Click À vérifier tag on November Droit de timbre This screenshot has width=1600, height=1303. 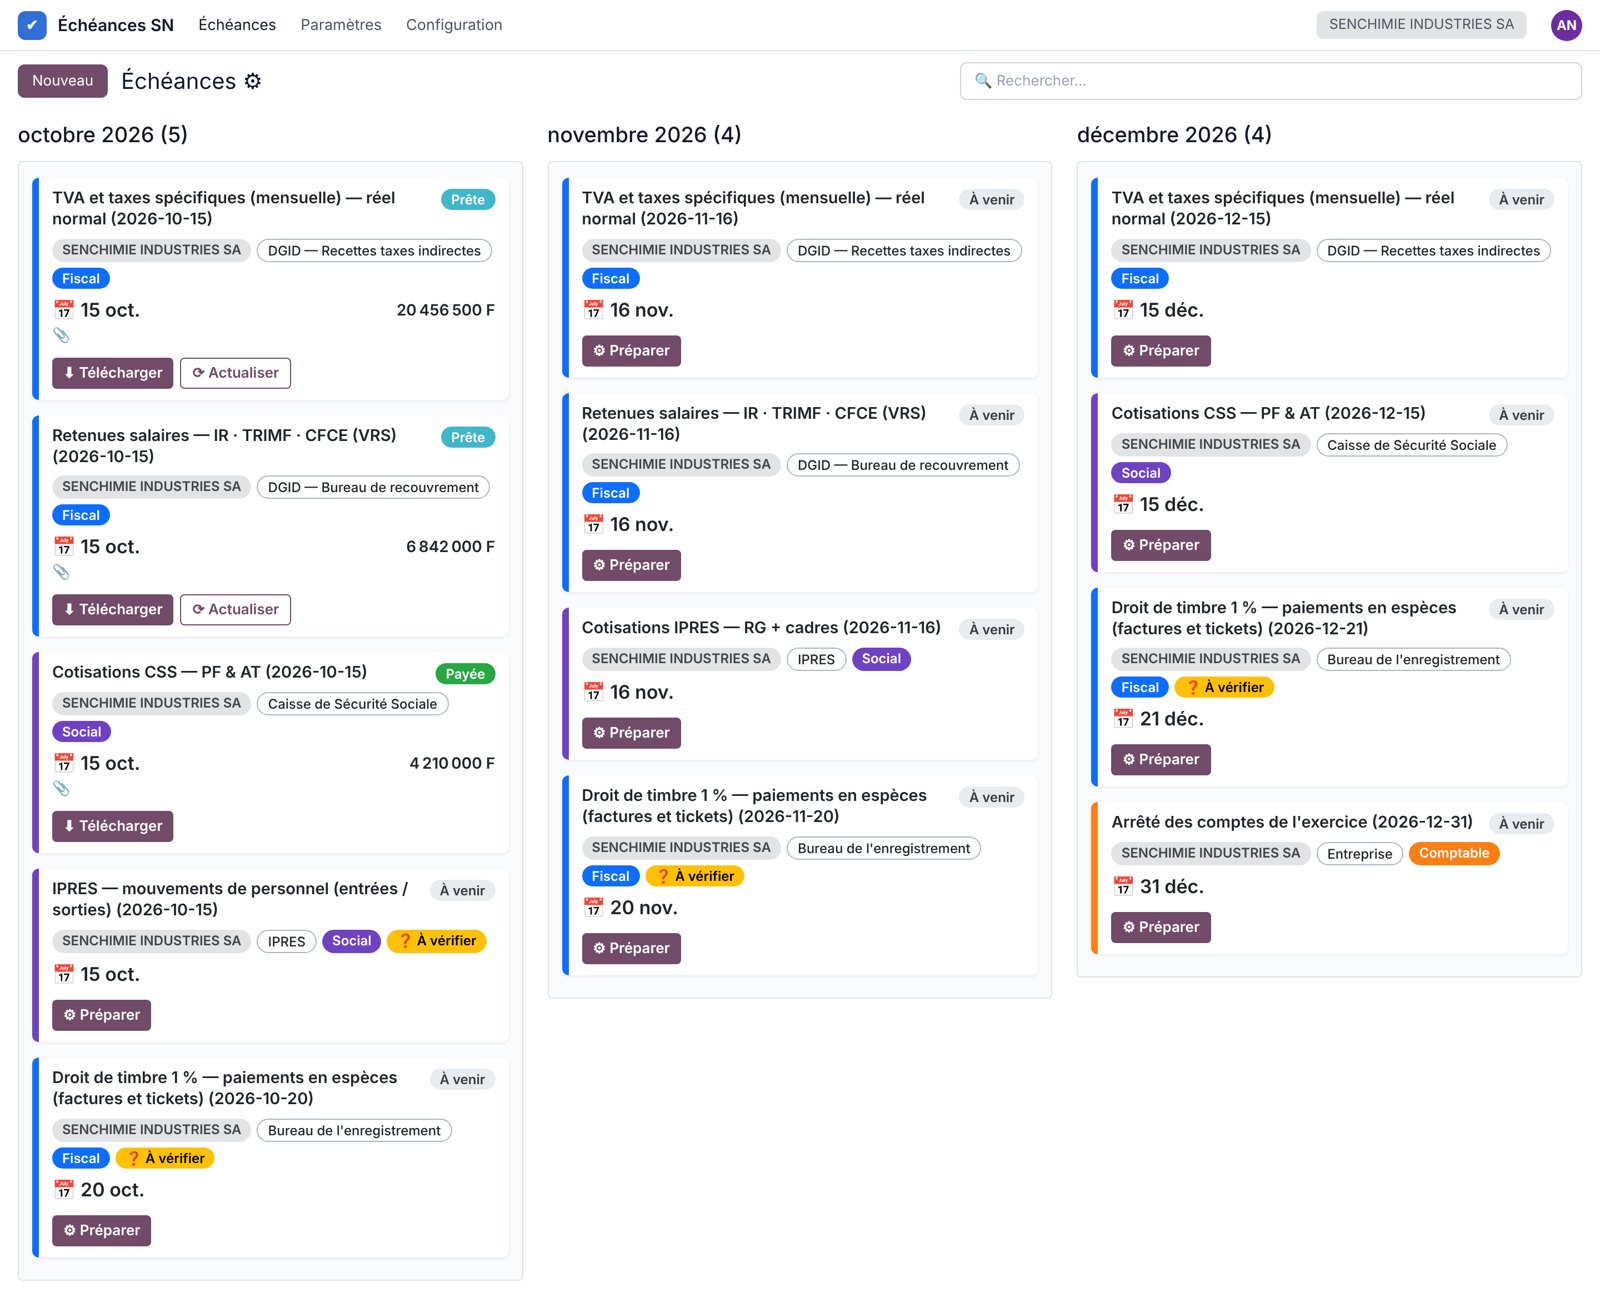click(695, 876)
